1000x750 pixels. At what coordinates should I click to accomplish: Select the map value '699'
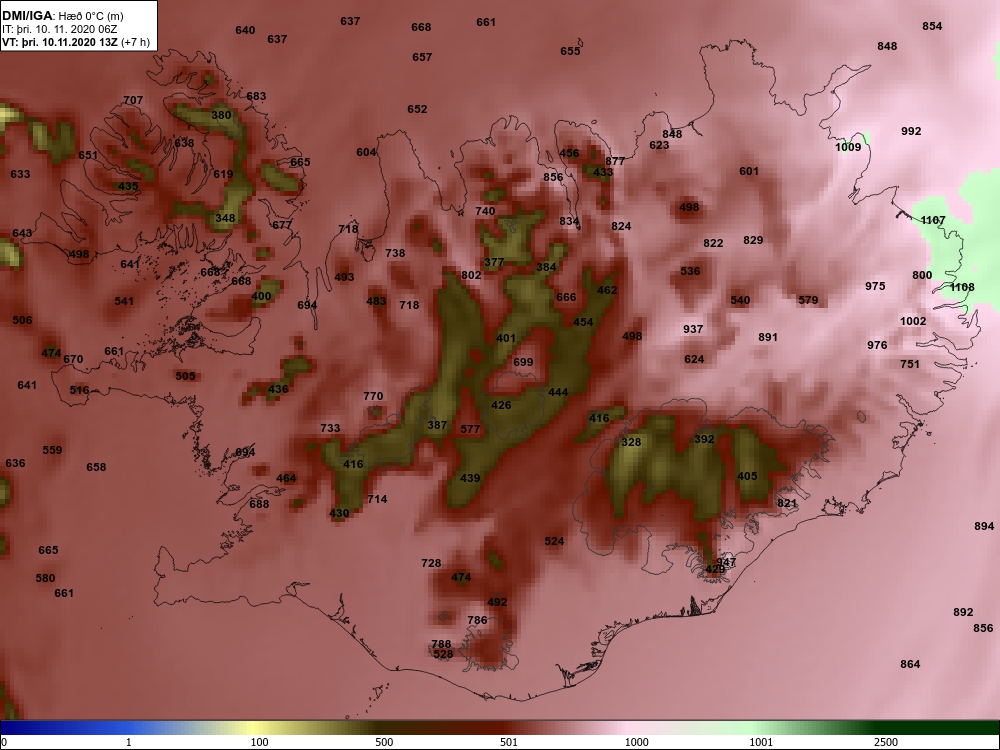click(523, 362)
